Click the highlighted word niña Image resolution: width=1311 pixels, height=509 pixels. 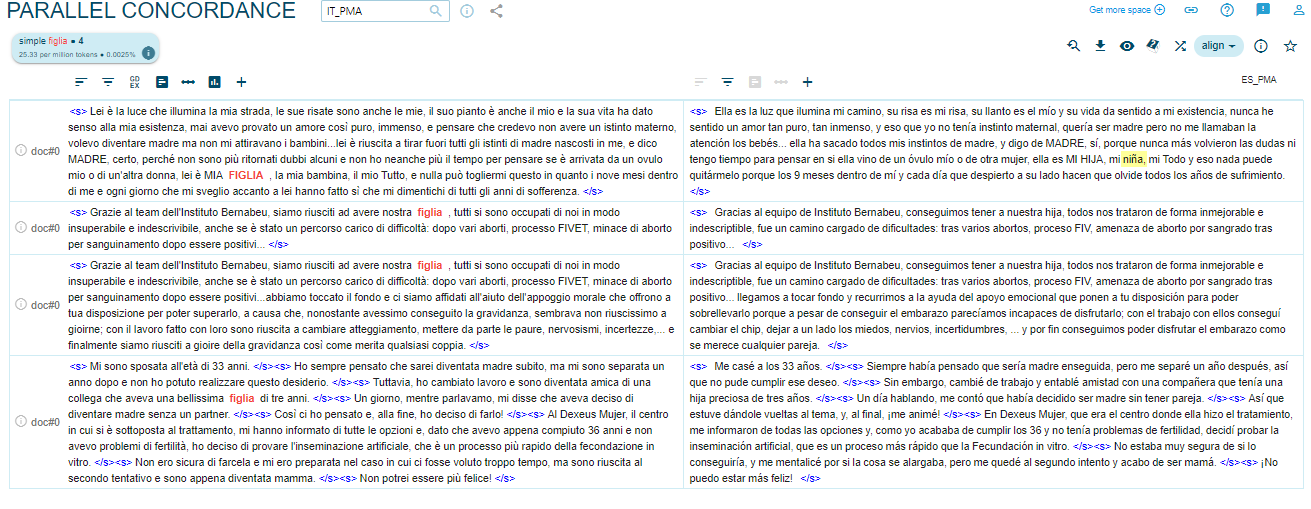1132,158
